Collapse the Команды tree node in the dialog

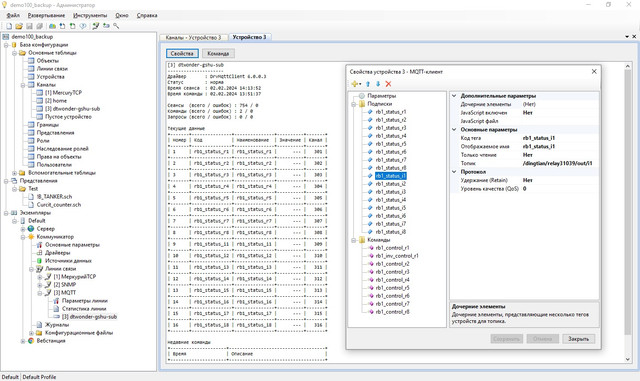tap(353, 240)
